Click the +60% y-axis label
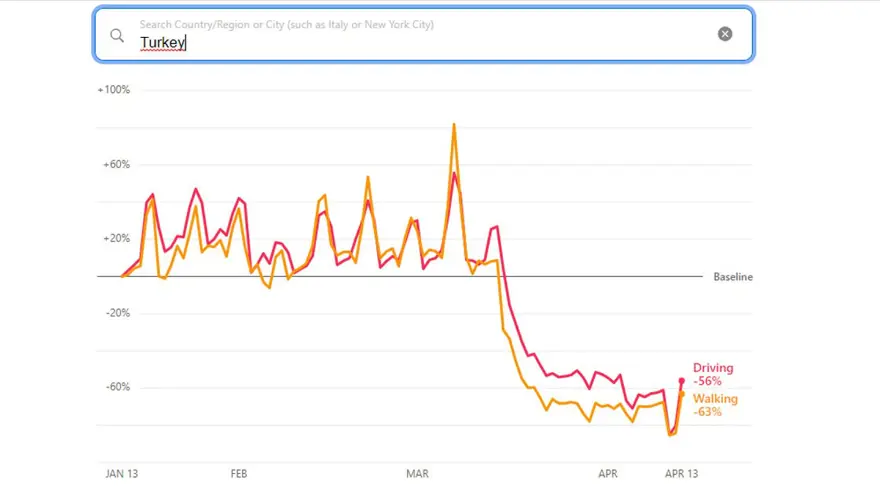Image resolution: width=880 pixels, height=487 pixels. point(115,165)
